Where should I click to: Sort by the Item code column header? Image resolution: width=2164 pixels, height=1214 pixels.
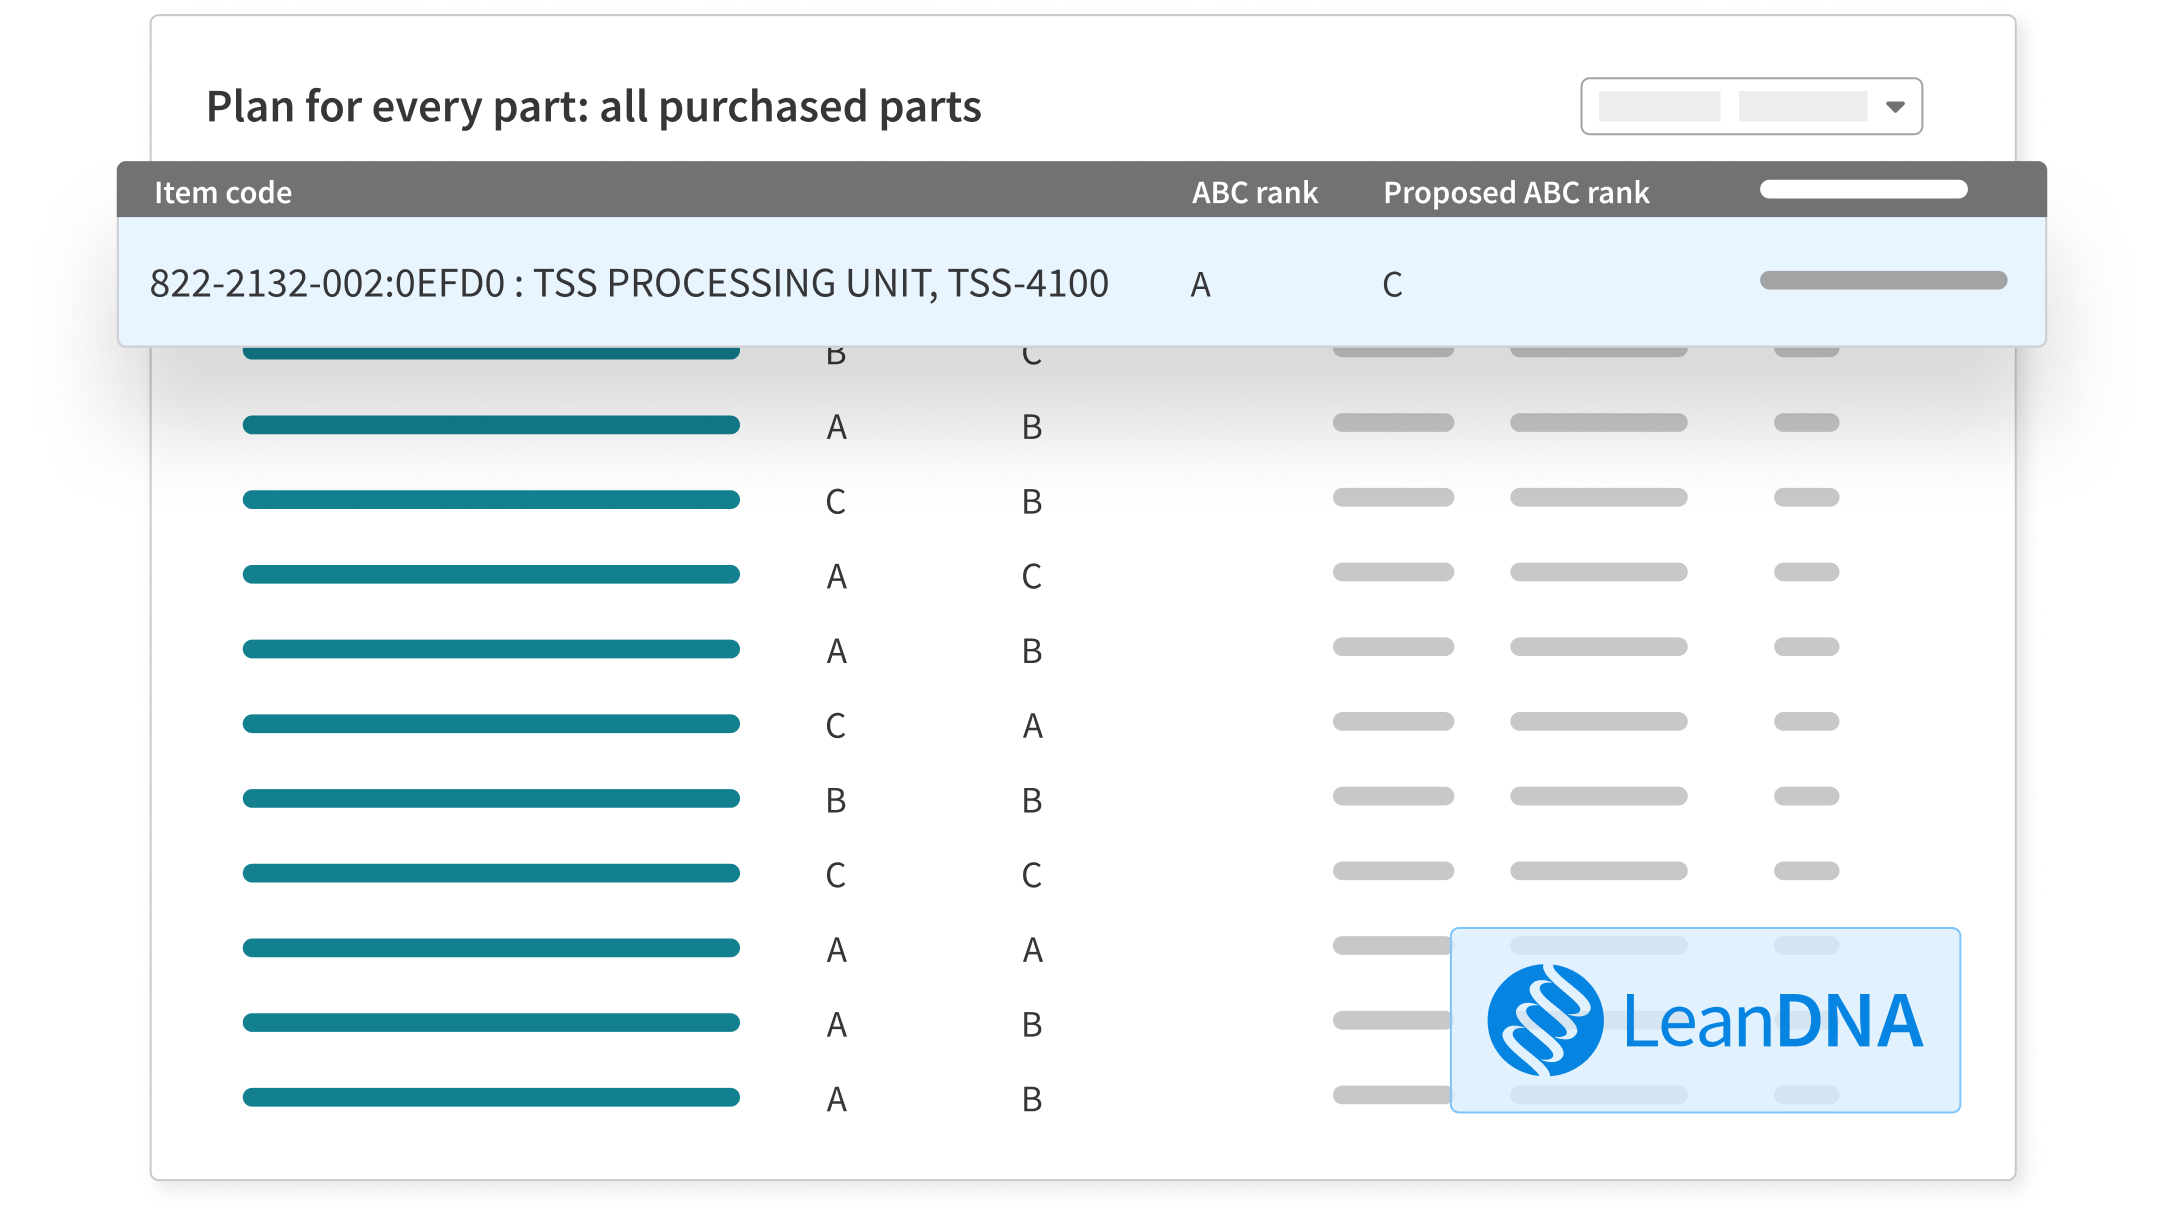coord(223,192)
